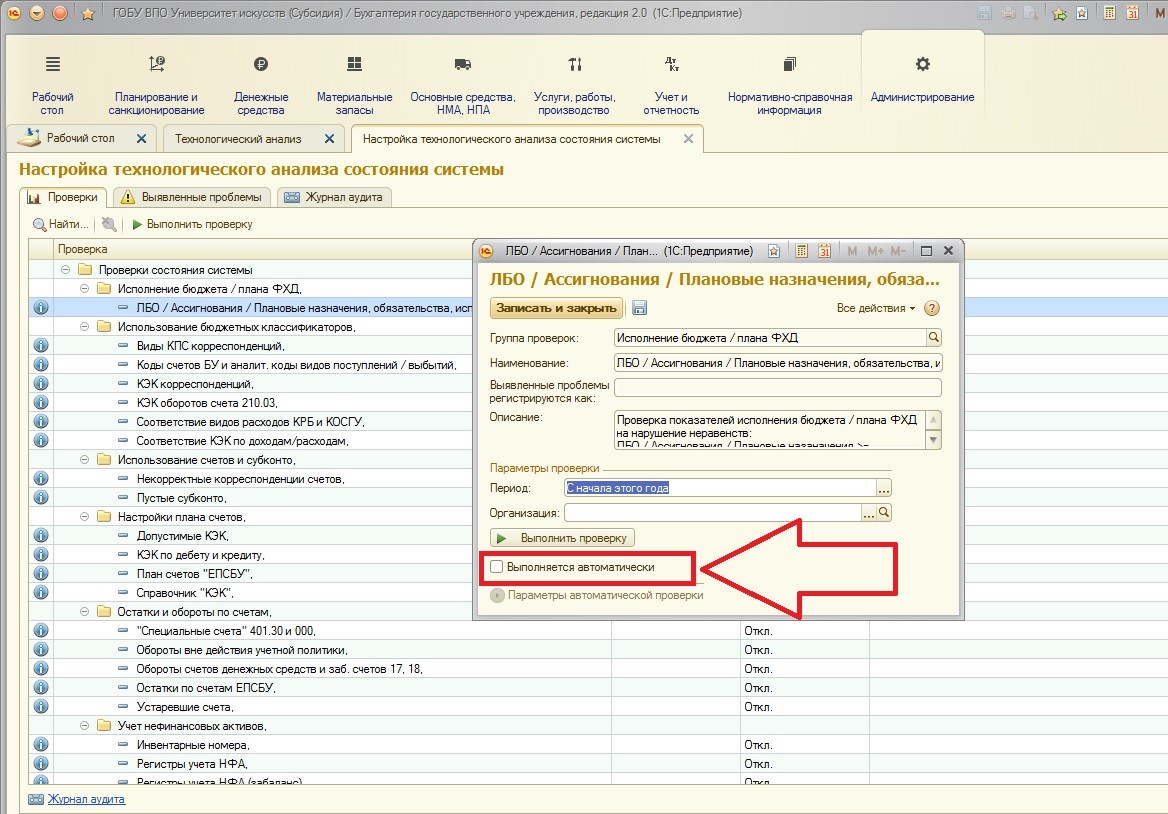
Task: Collapse the Проверки состояния системы folder
Action: click(65, 270)
